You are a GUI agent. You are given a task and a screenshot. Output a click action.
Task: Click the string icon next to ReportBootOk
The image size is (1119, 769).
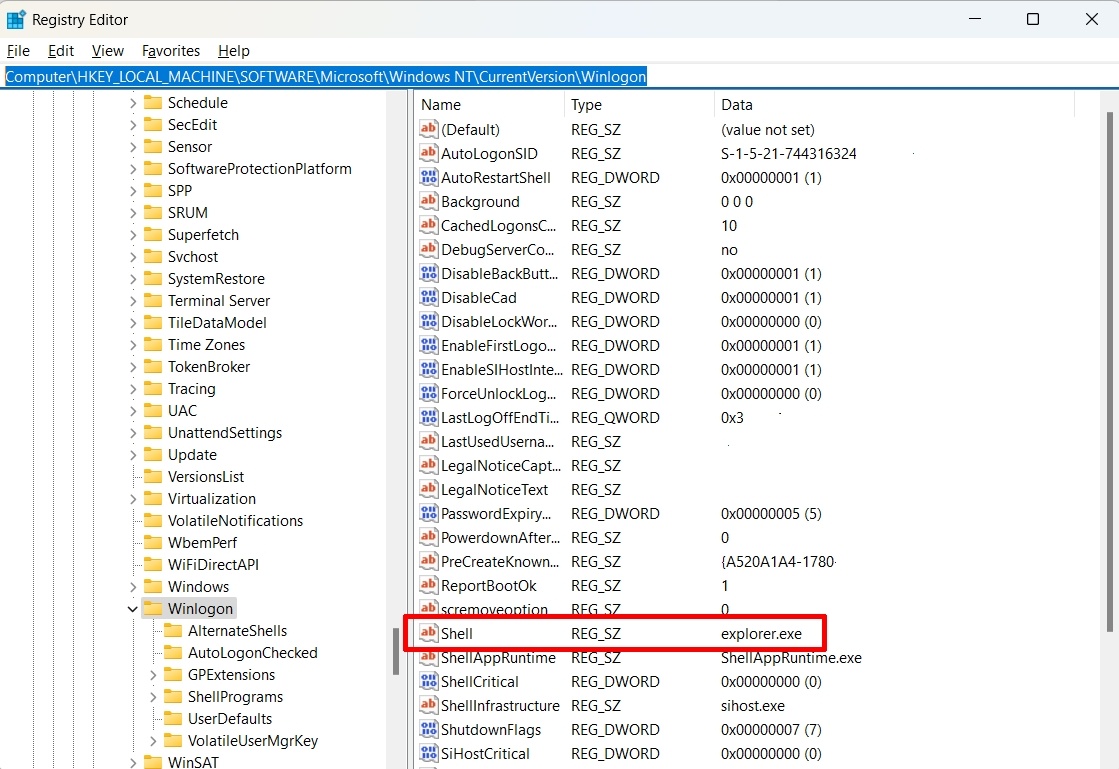[428, 586]
